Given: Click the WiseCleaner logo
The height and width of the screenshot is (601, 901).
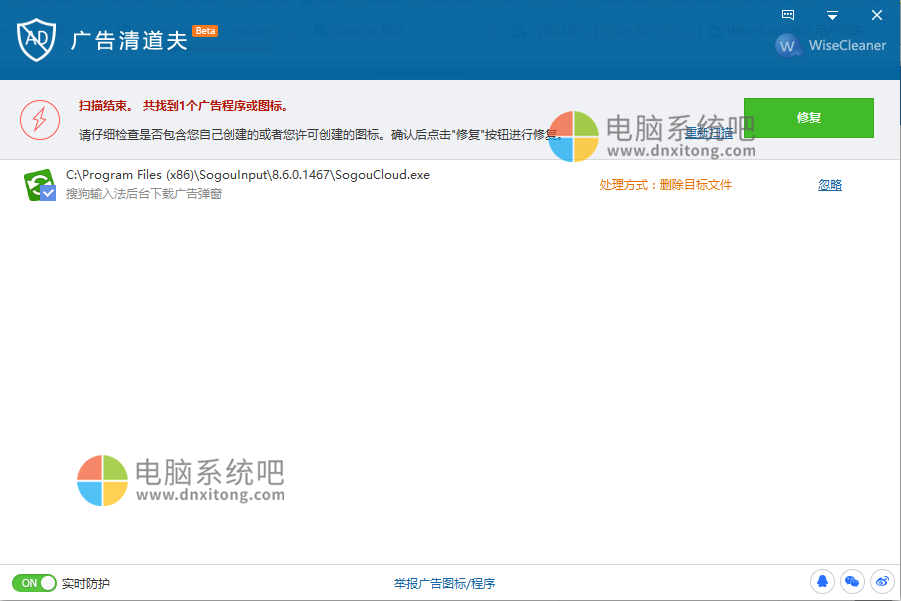Looking at the screenshot, I should (830, 45).
